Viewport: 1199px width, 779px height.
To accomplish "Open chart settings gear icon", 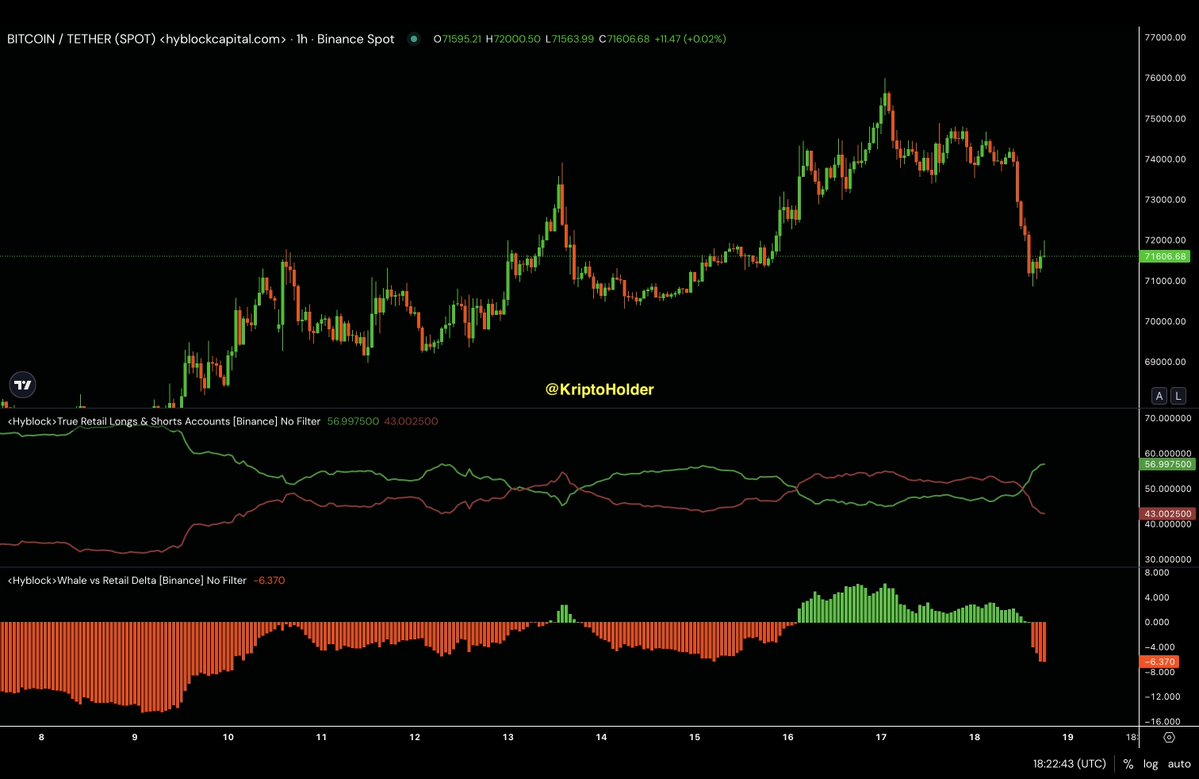I will pos(1168,738).
